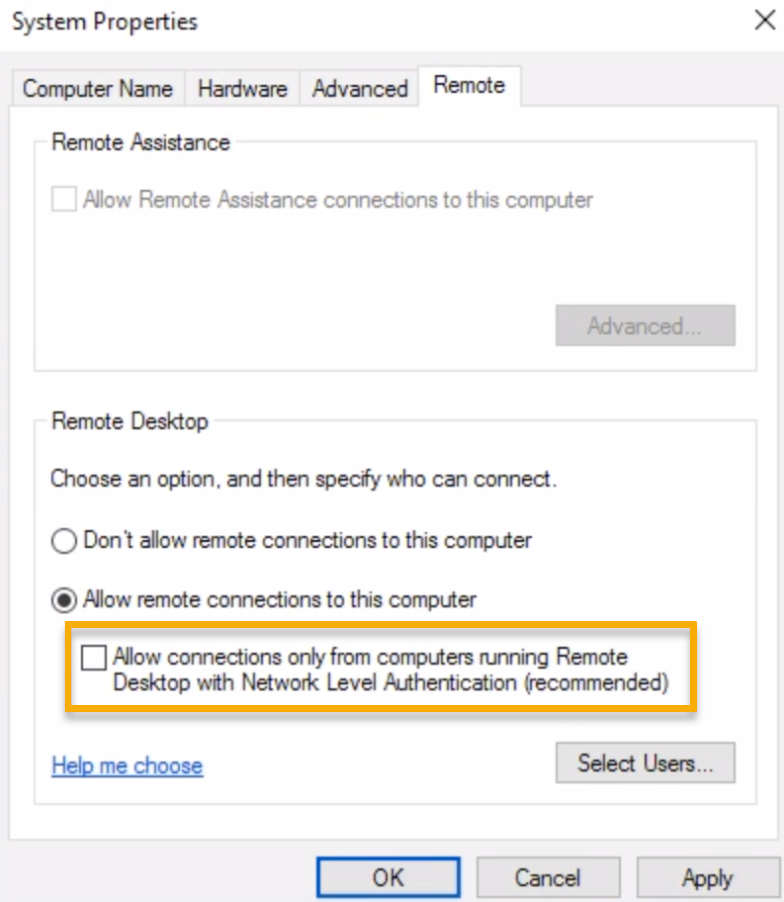Tick the Allow Remote Assistance connections checkbox
The width and height of the screenshot is (784, 902).
[64, 199]
